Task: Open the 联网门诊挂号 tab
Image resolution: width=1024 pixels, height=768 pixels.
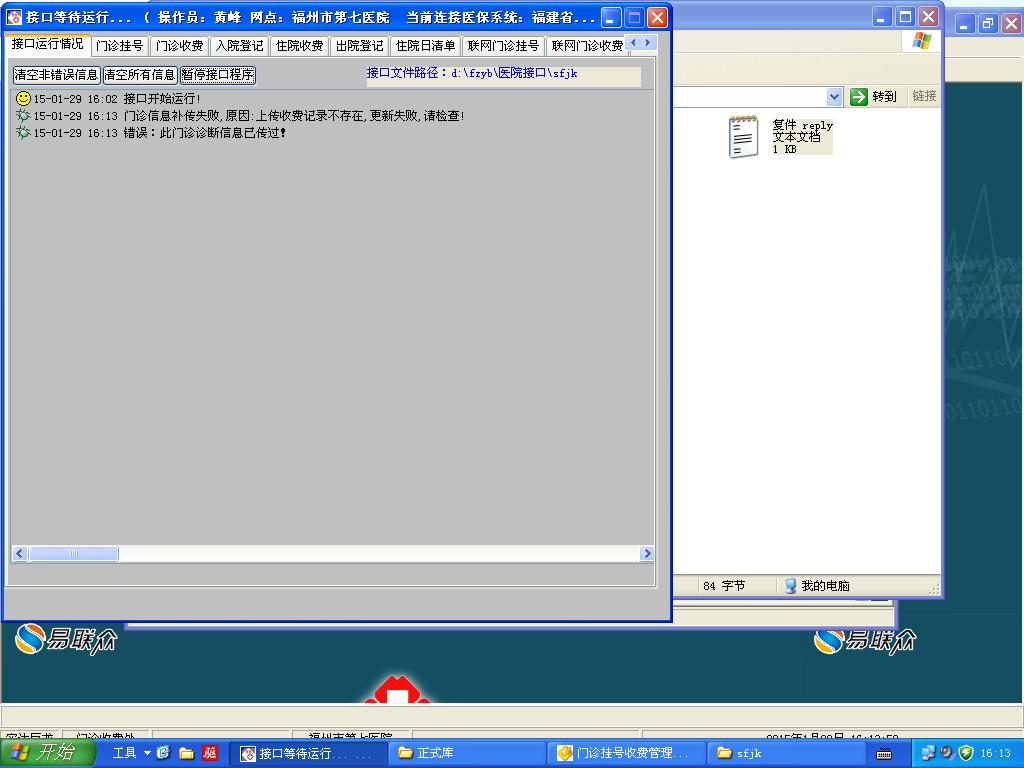Action: 504,46
